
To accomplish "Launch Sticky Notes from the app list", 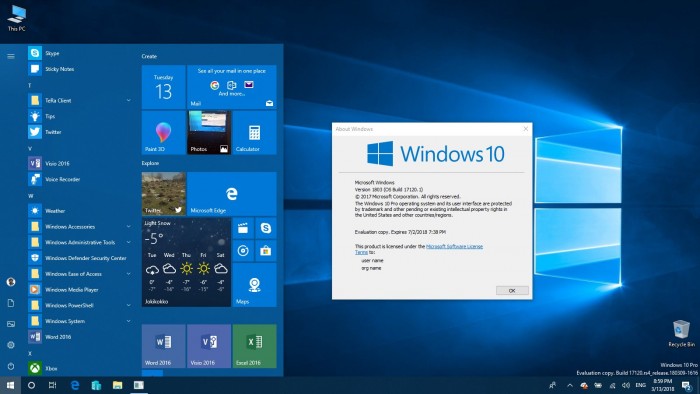I will pyautogui.click(x=80, y=69).
